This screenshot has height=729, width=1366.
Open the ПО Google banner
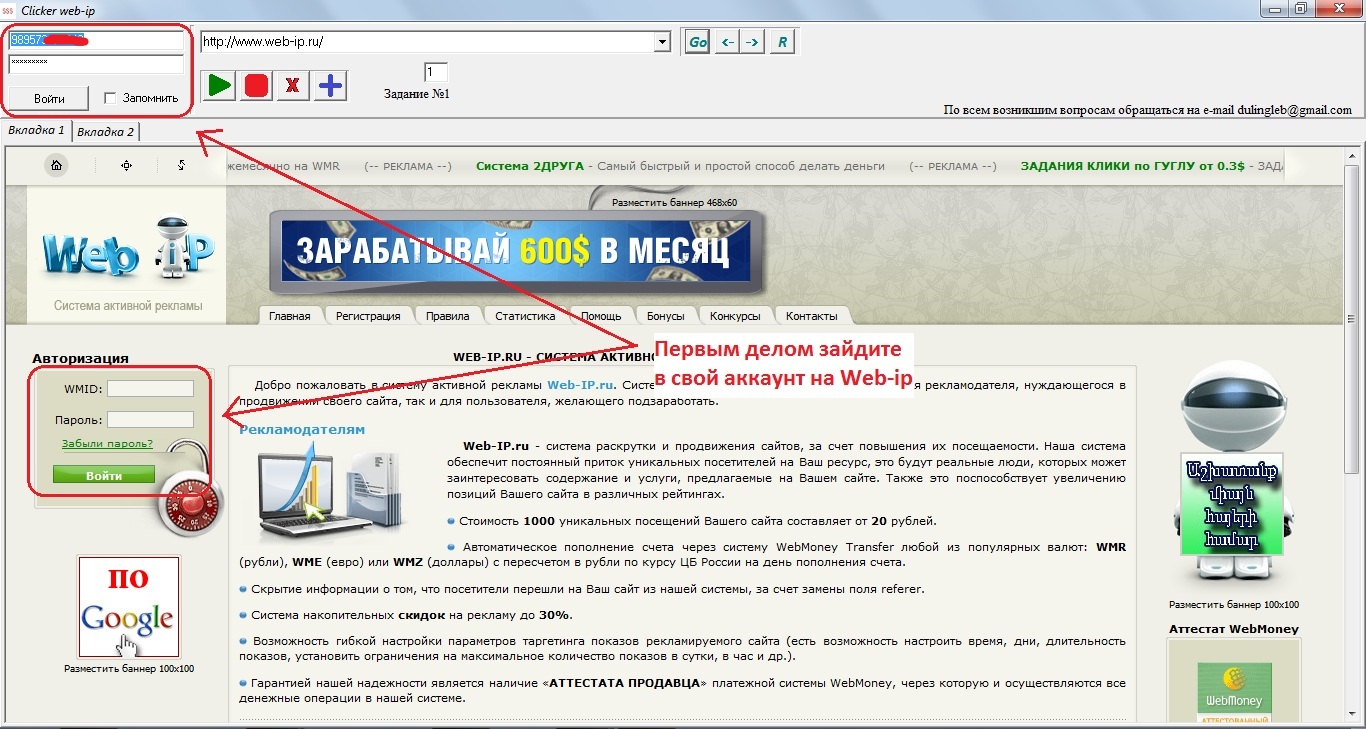(129, 607)
